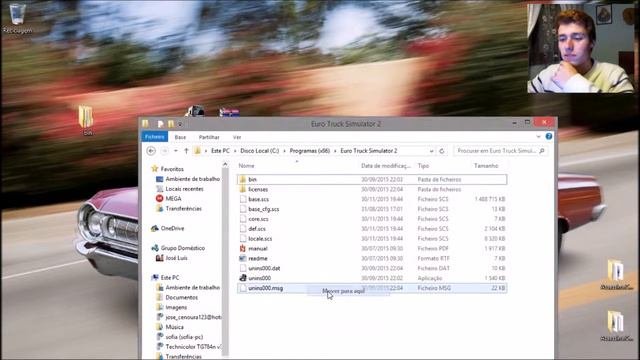Select the Bin folder on the desktop
The image size is (640, 360).
point(86,120)
